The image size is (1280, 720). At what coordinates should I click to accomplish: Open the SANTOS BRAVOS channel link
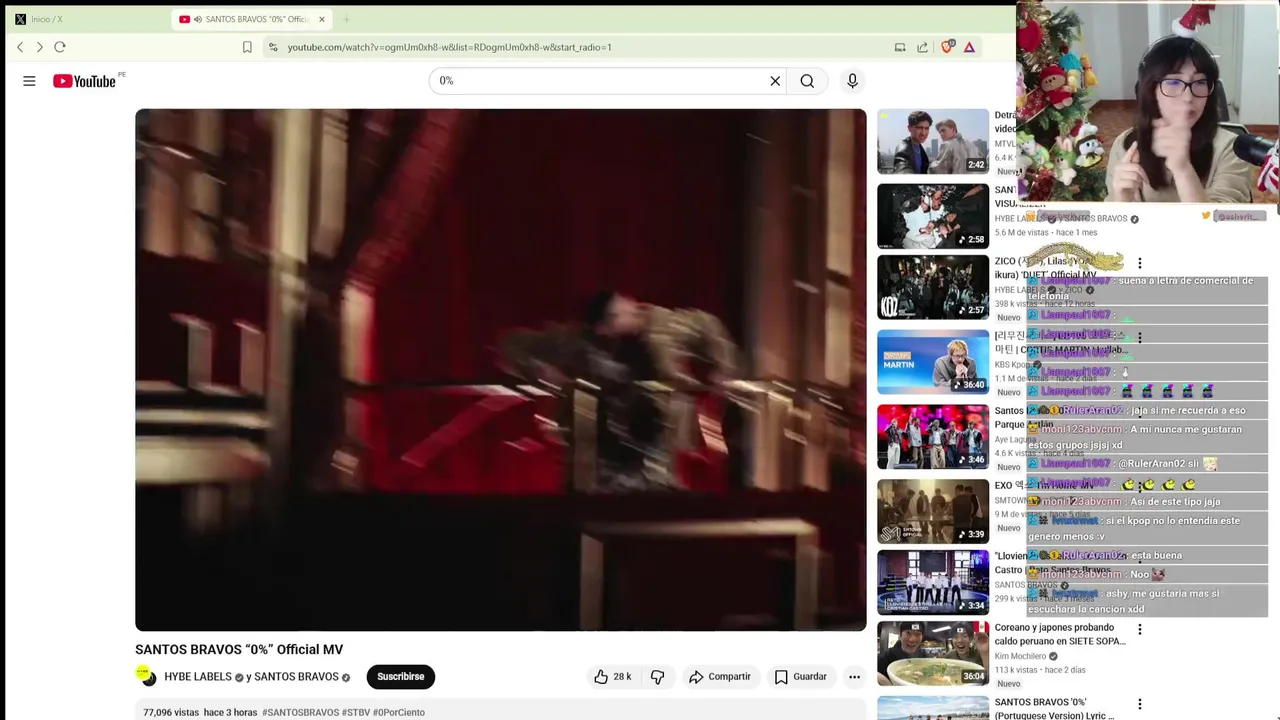296,677
